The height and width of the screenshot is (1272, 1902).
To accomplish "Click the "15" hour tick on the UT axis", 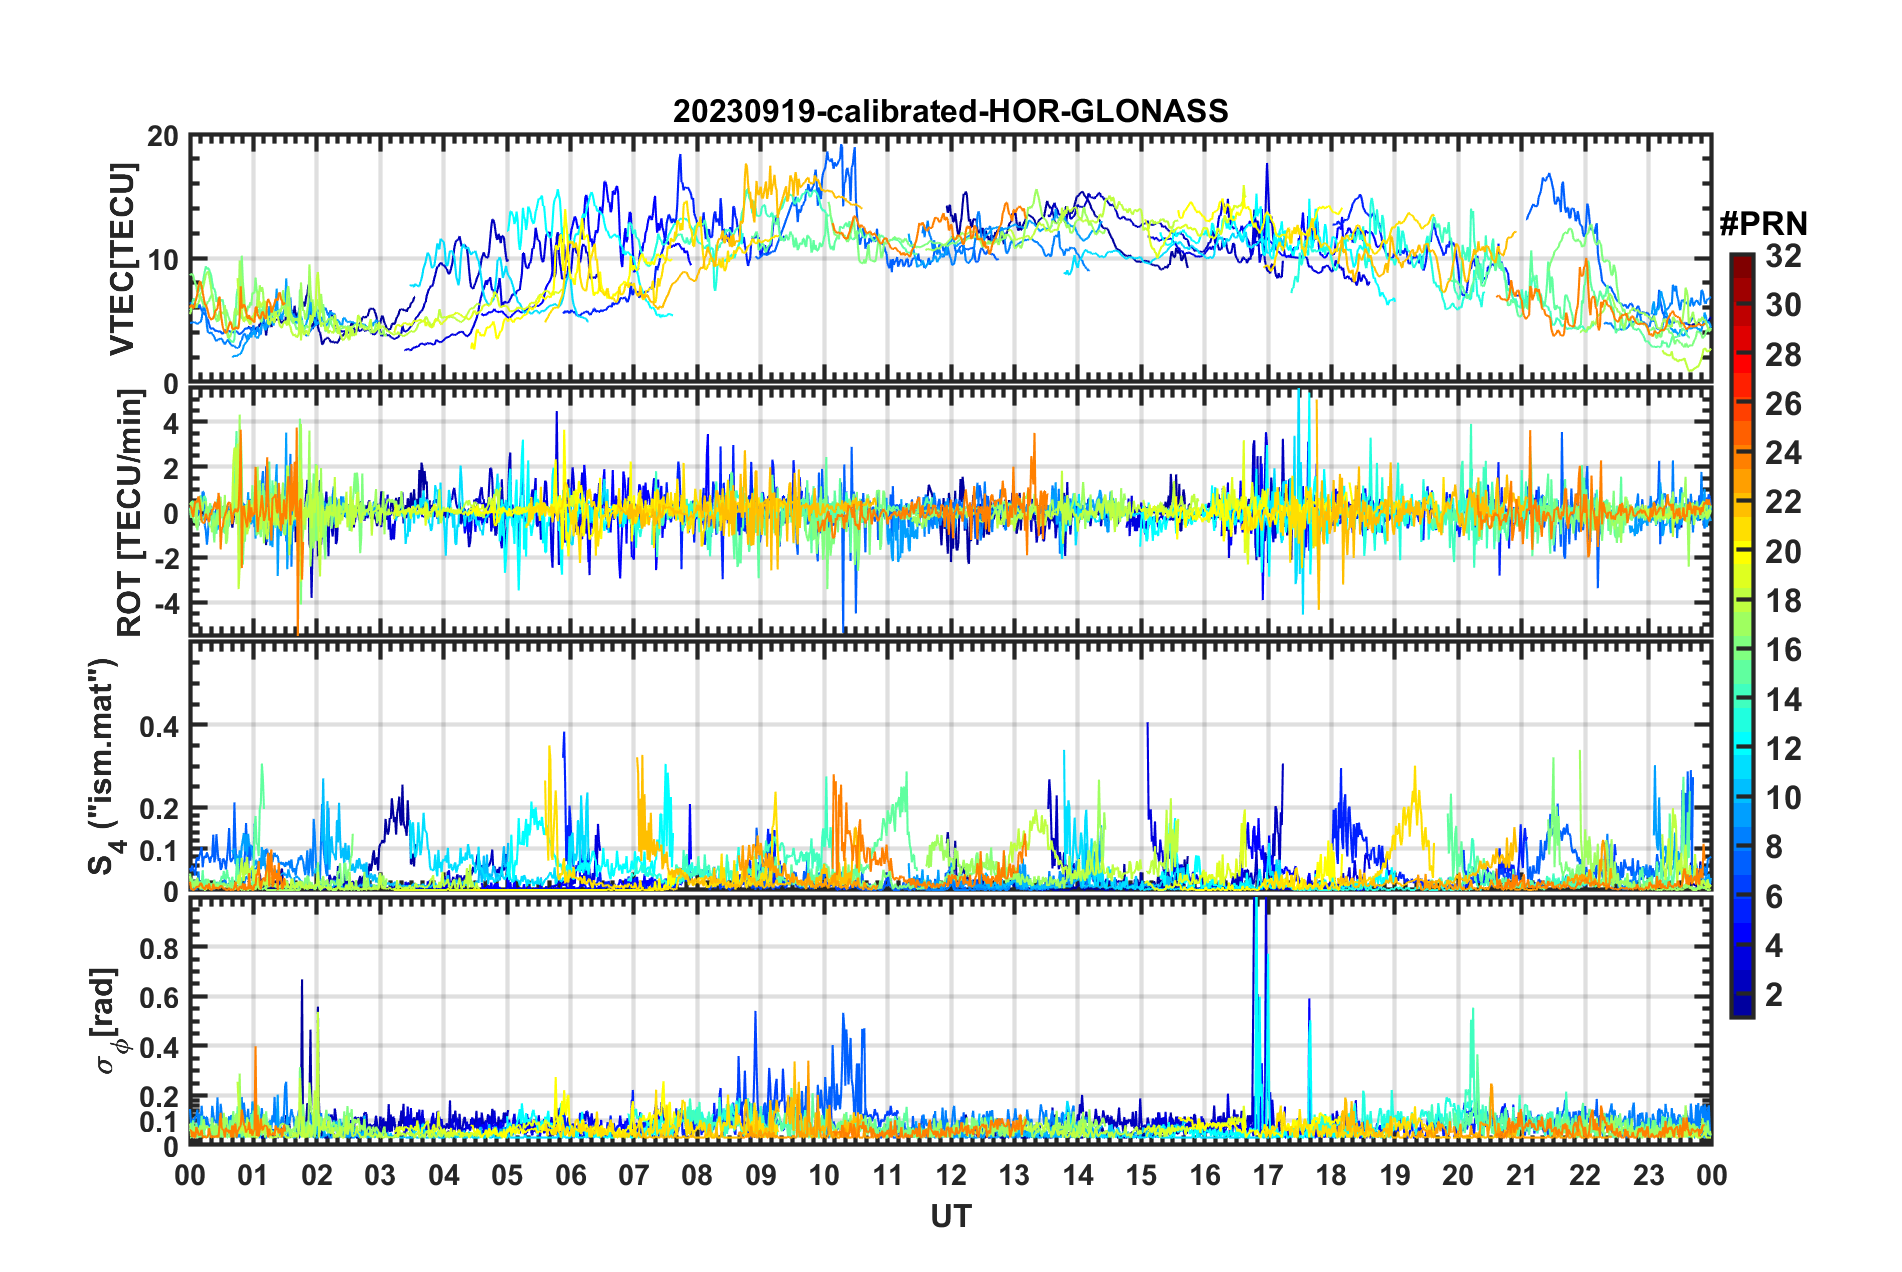I will [1141, 1175].
